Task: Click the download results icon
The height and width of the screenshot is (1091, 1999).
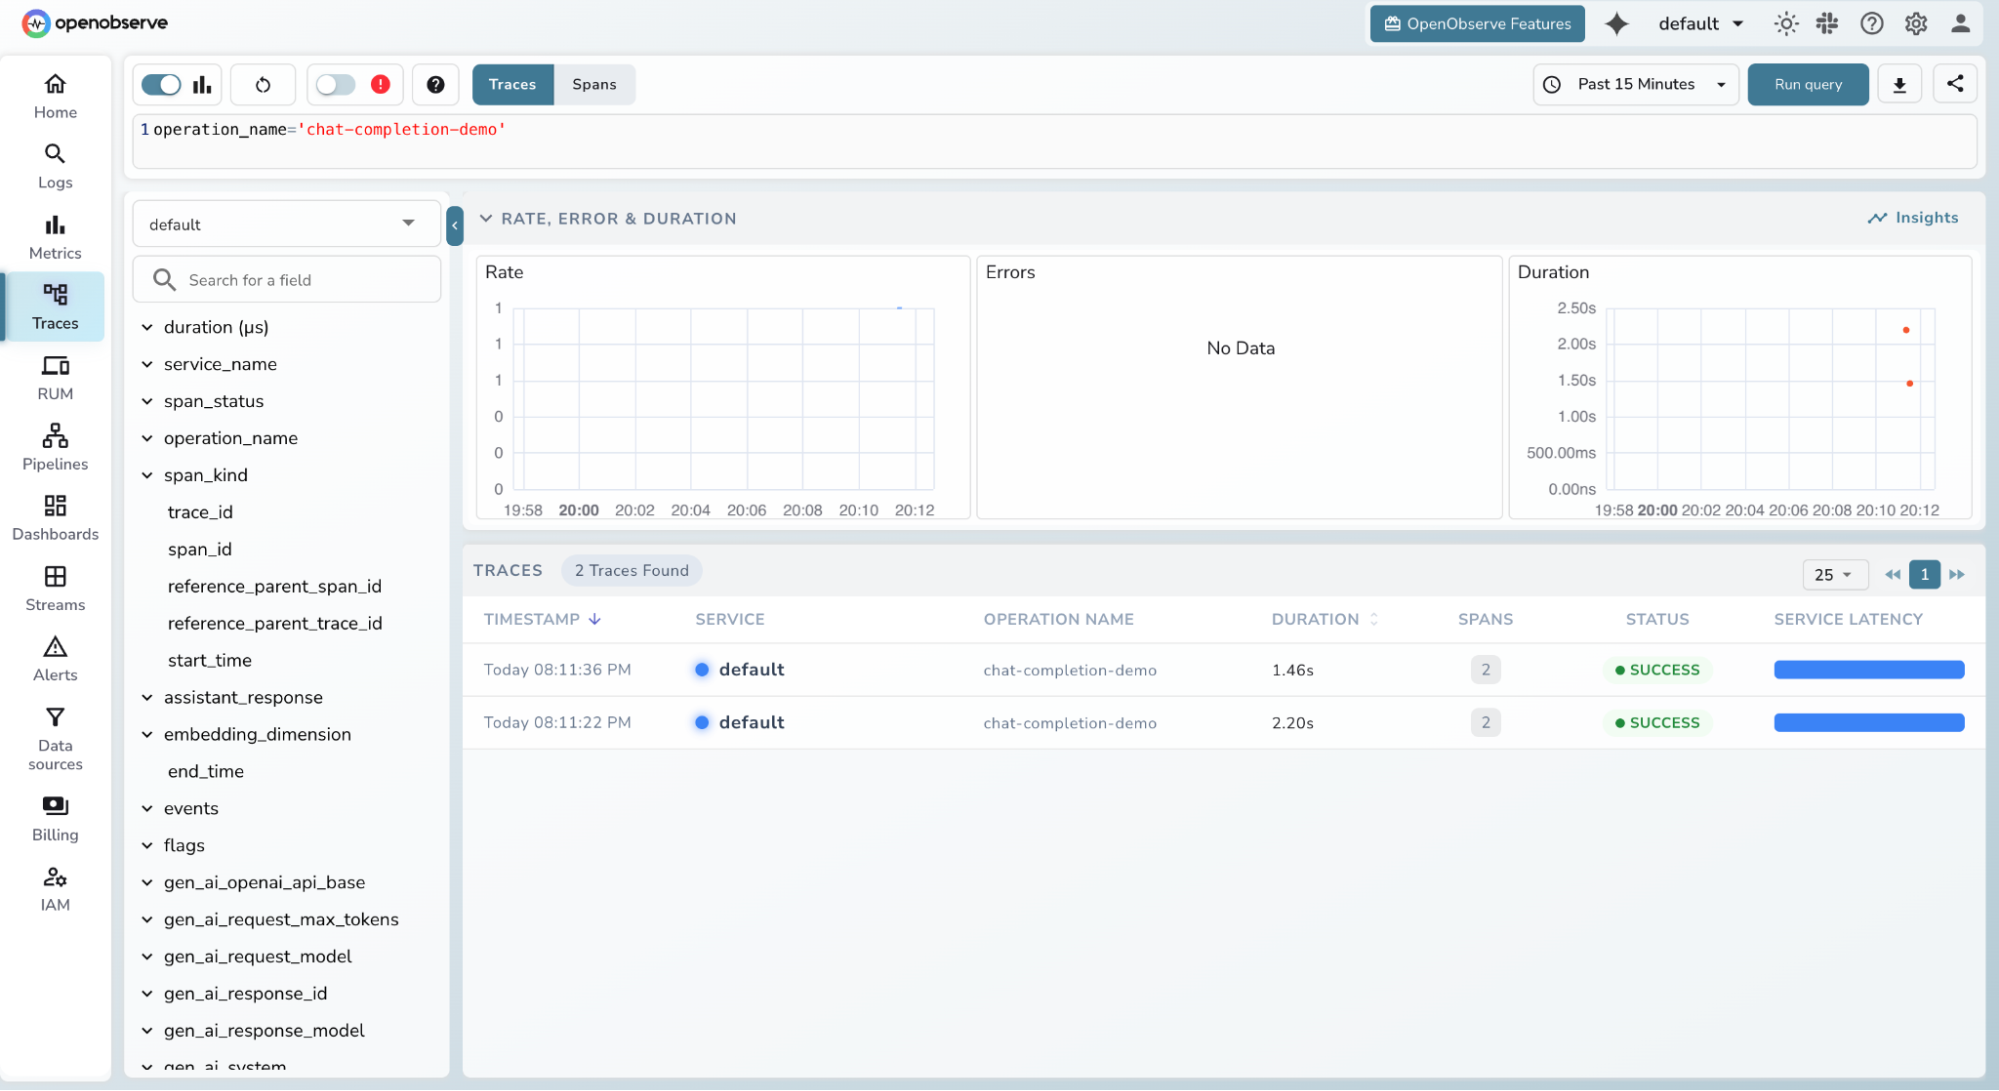Action: click(x=1899, y=84)
